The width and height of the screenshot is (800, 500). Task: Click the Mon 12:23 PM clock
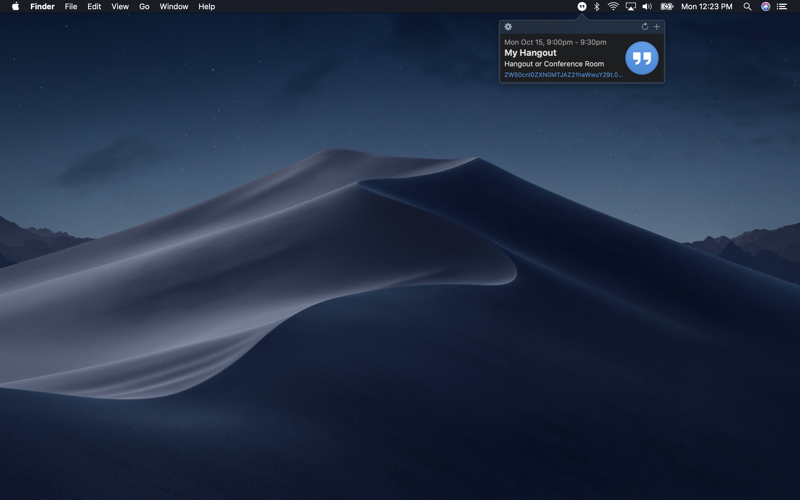pos(707,7)
